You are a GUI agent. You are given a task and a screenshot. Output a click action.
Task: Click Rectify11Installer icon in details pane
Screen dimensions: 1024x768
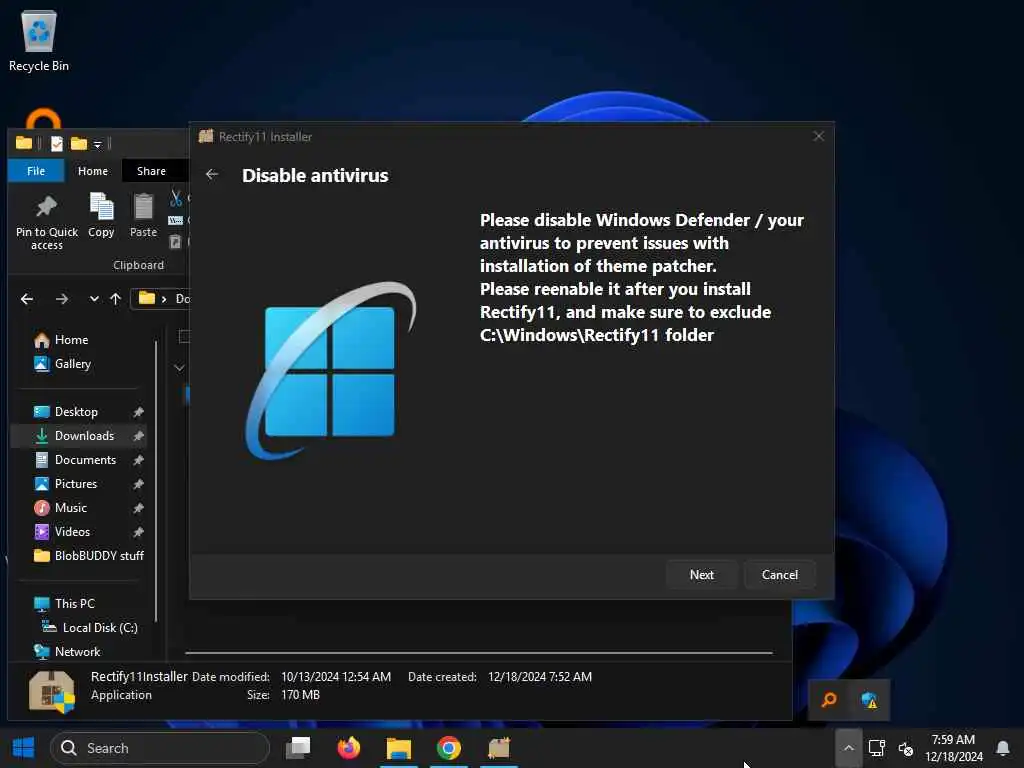click(x=52, y=691)
